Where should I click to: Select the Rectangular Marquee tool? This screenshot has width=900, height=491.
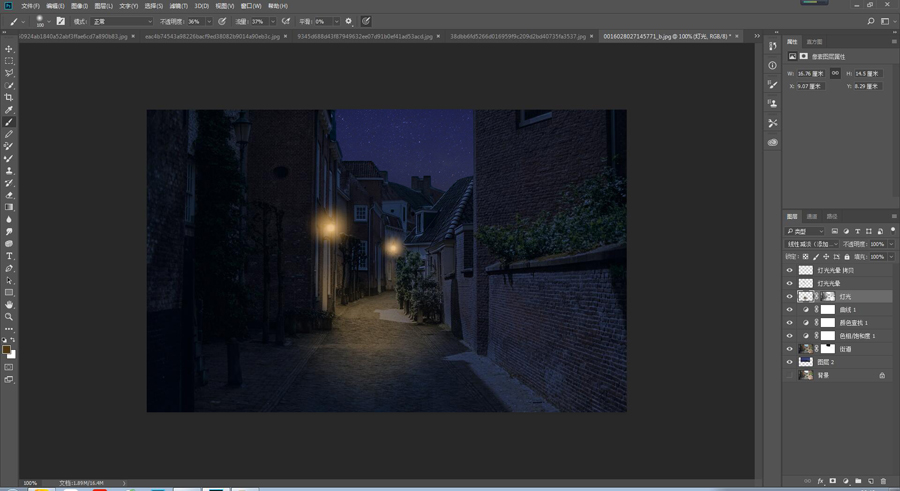pyautogui.click(x=9, y=61)
